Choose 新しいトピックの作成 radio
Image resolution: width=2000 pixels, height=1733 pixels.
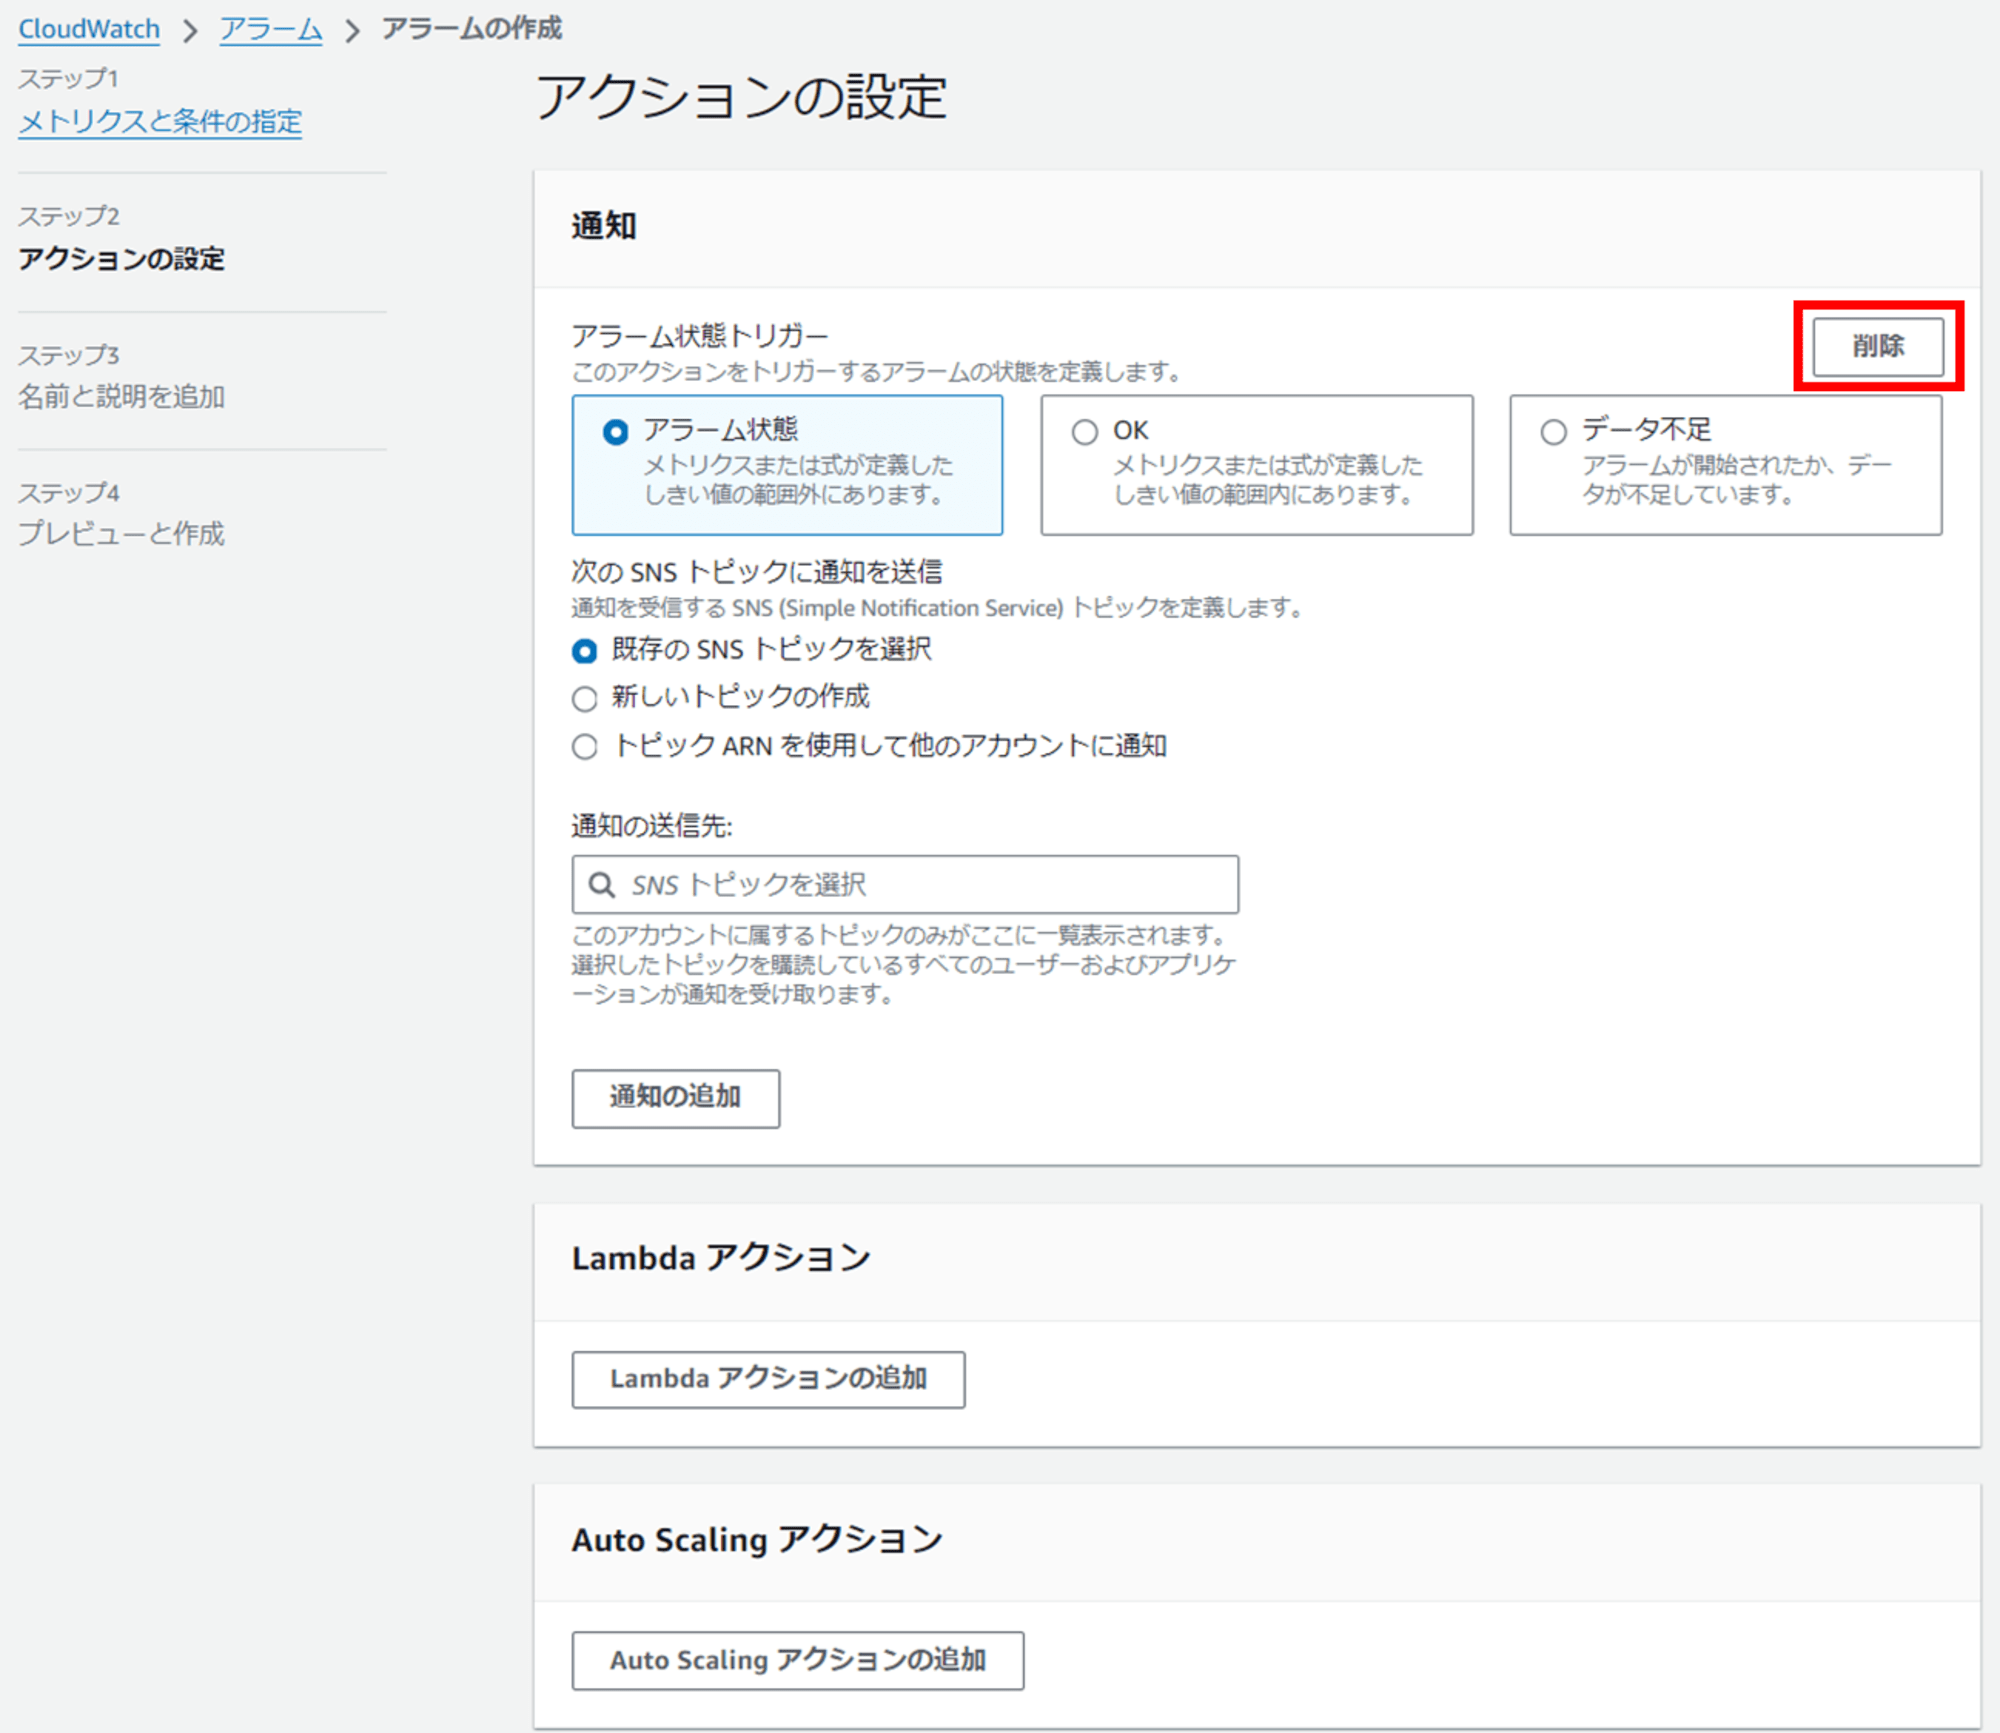[x=585, y=698]
